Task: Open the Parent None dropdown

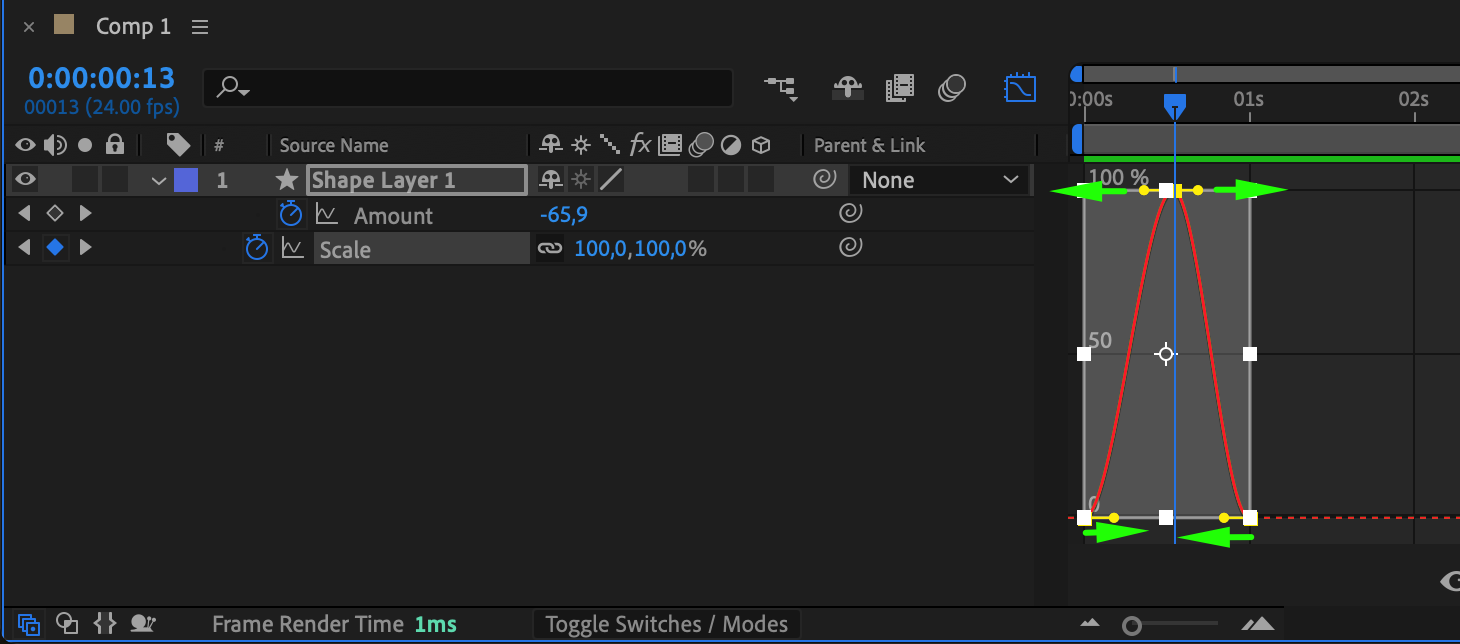Action: 937,180
